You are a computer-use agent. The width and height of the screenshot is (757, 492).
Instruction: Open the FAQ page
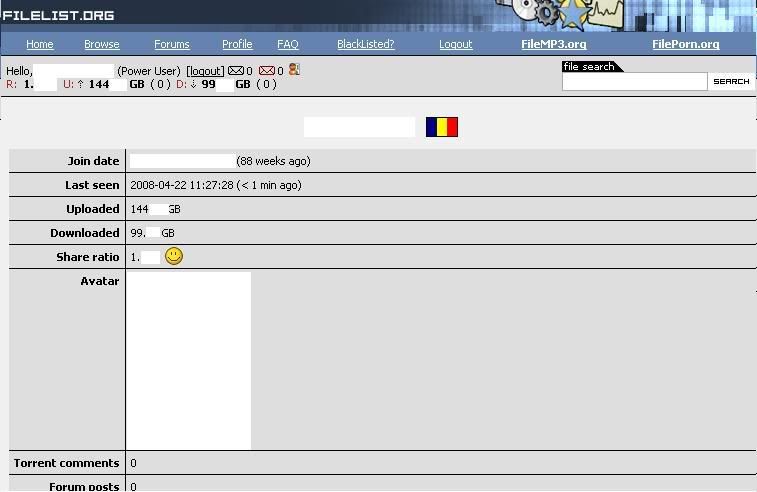[288, 44]
